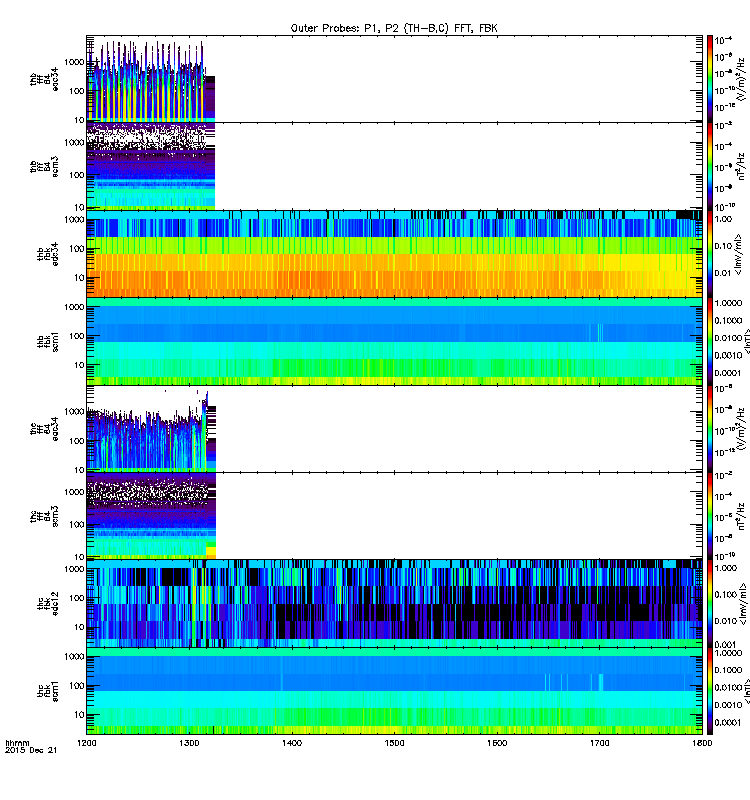Select the 1500 time axis label
Viewport: 750px width, 800px height.
[x=394, y=743]
